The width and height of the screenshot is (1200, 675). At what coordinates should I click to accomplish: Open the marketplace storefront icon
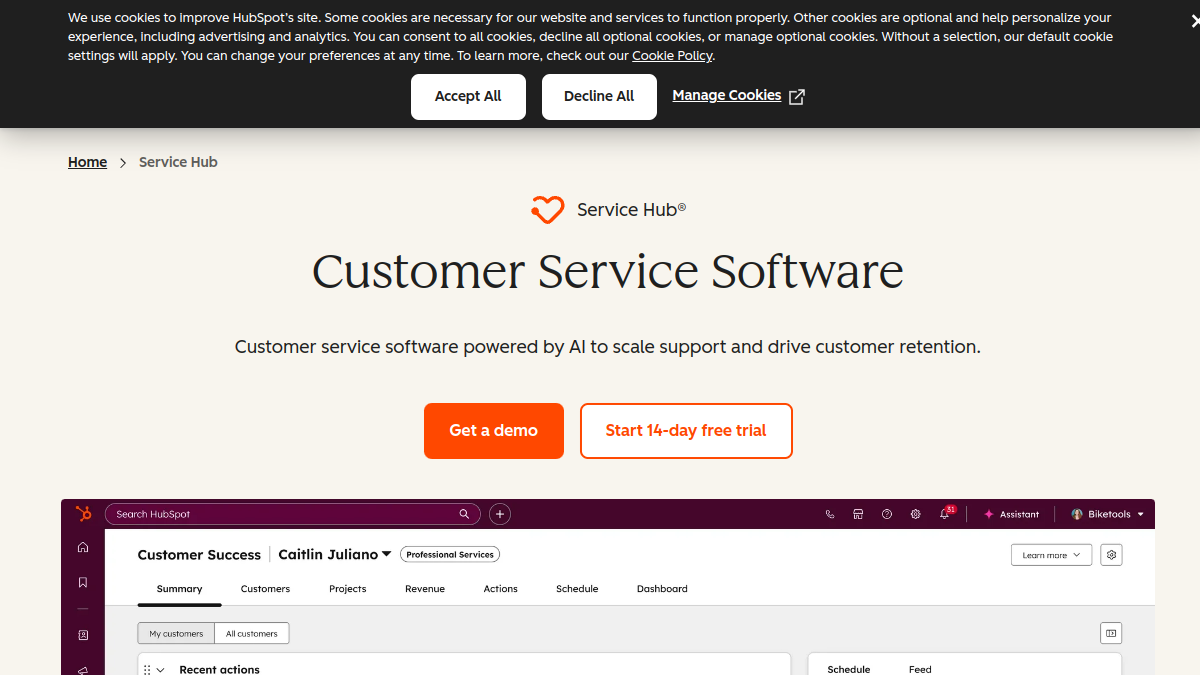(858, 514)
